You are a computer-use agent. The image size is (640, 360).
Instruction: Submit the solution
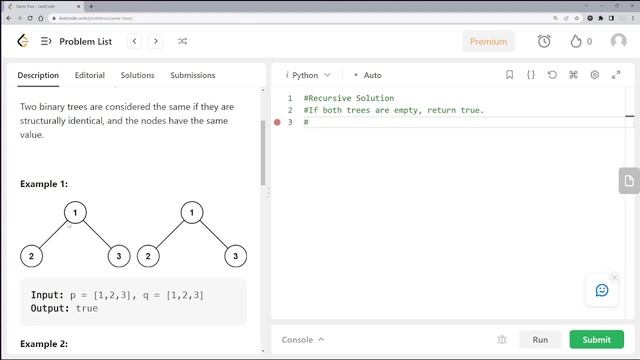[596, 340]
